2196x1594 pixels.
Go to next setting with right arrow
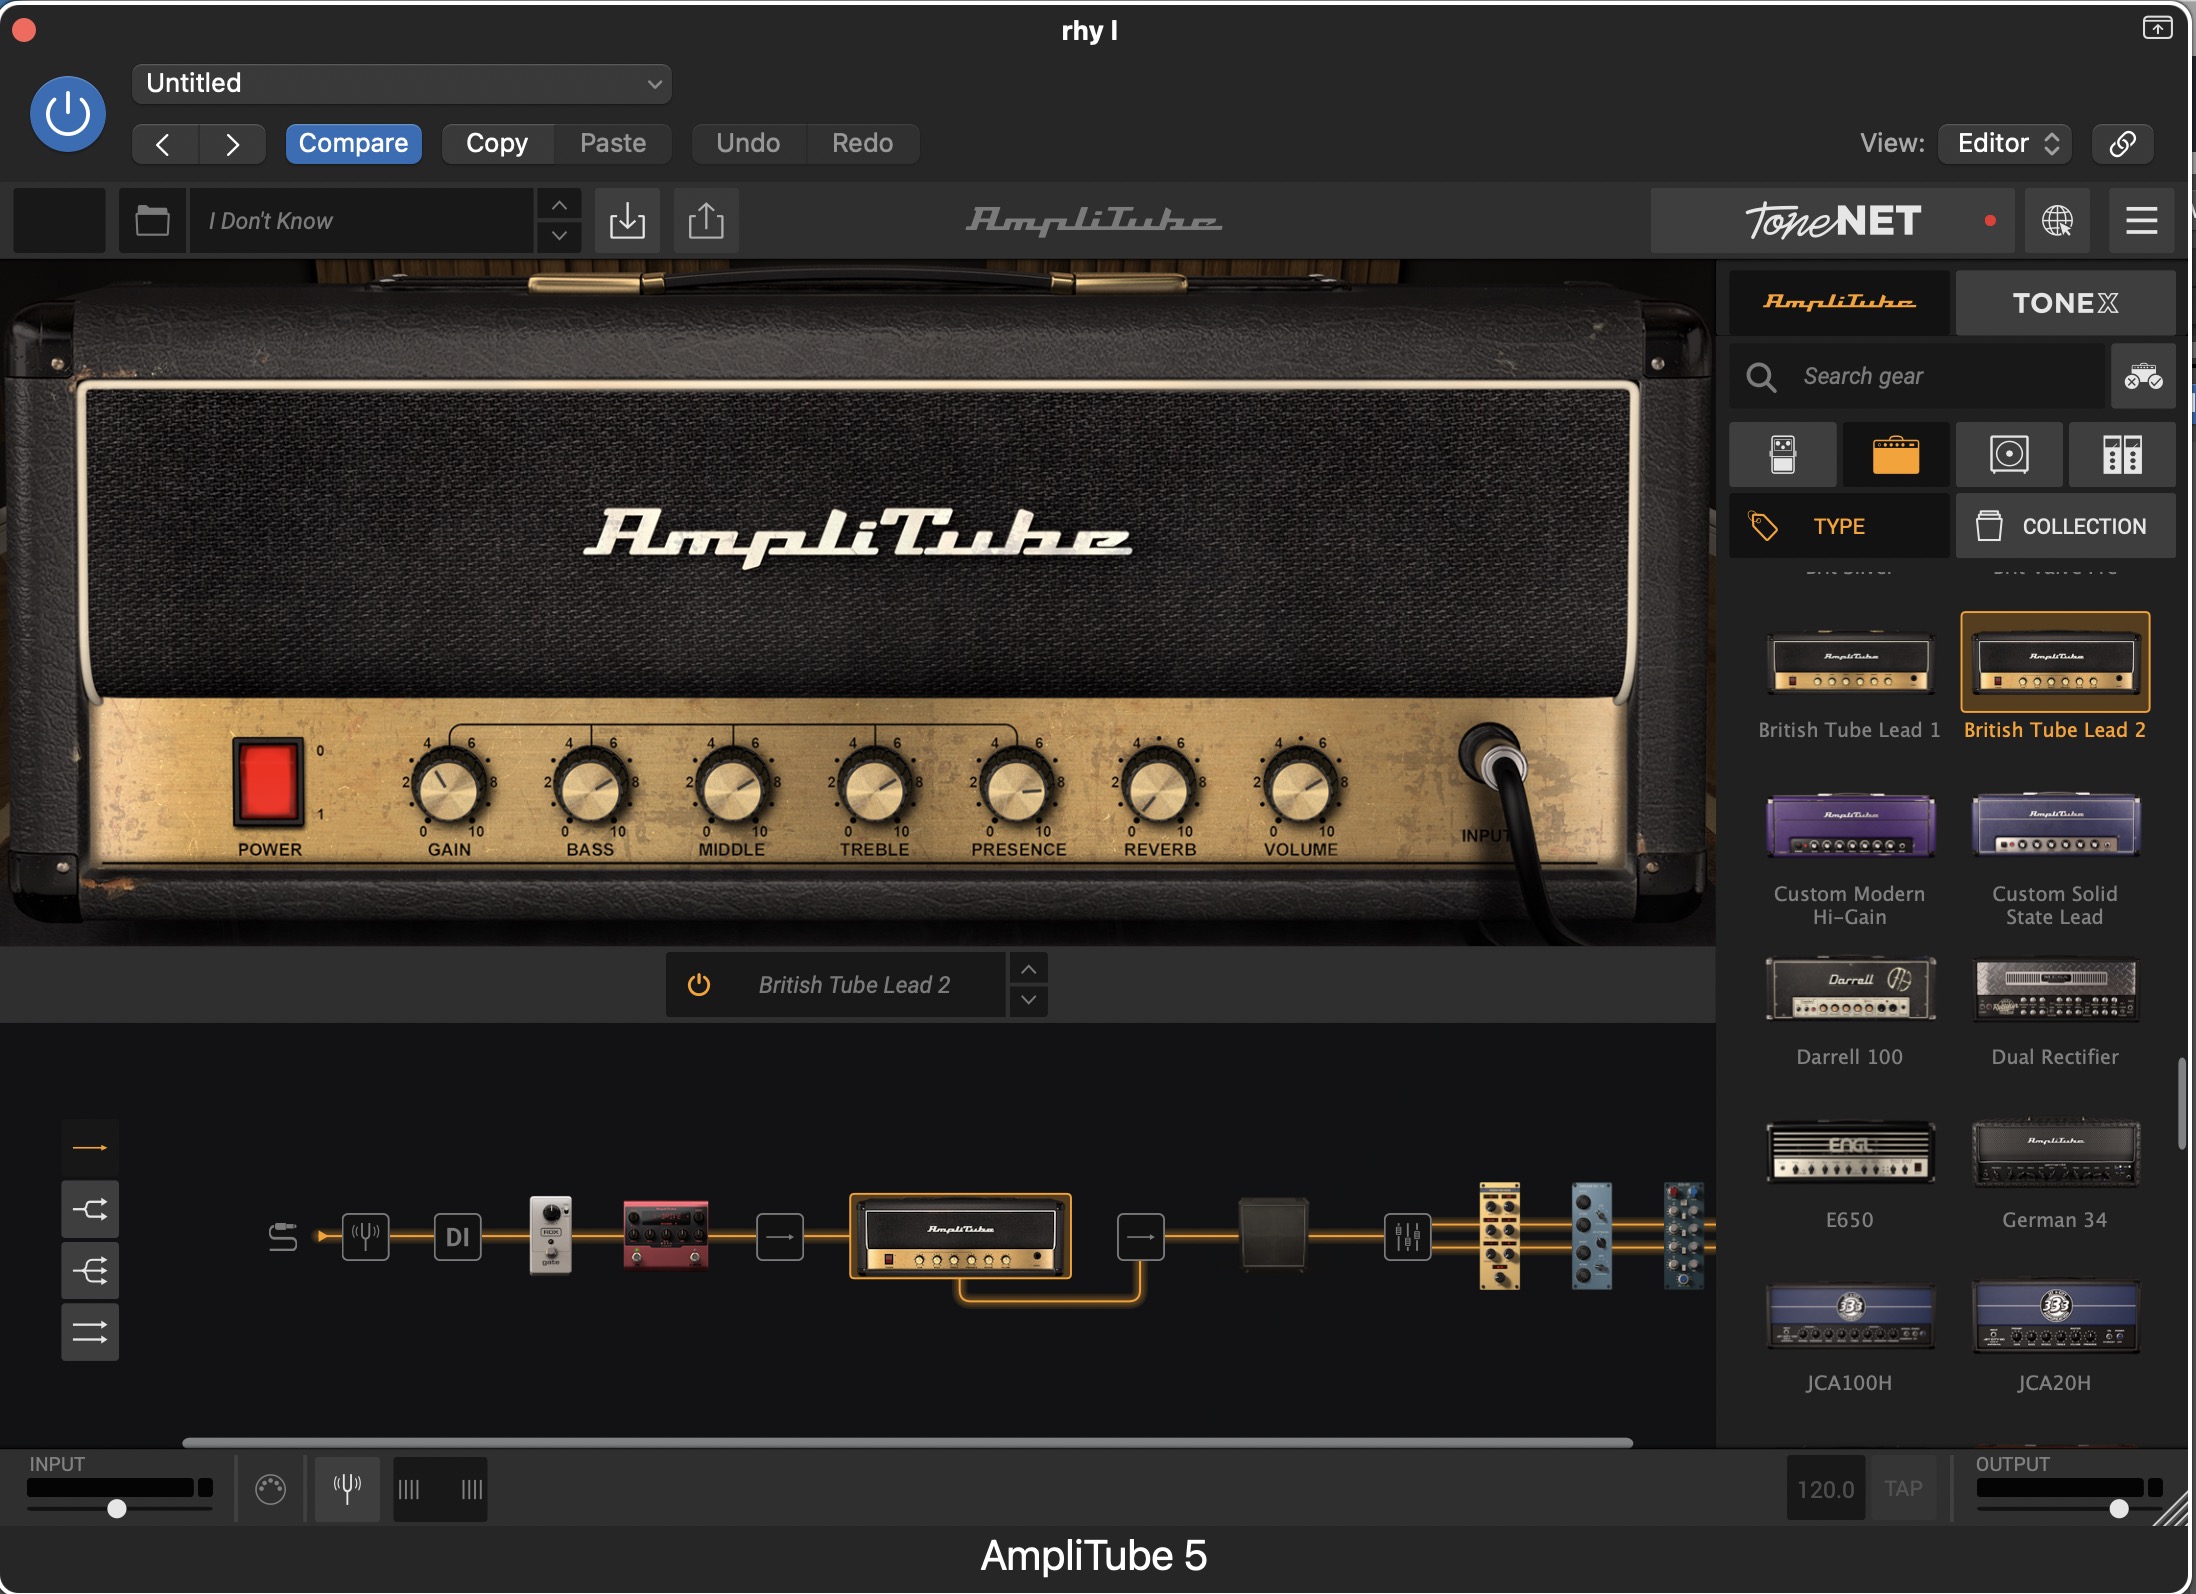coord(232,144)
